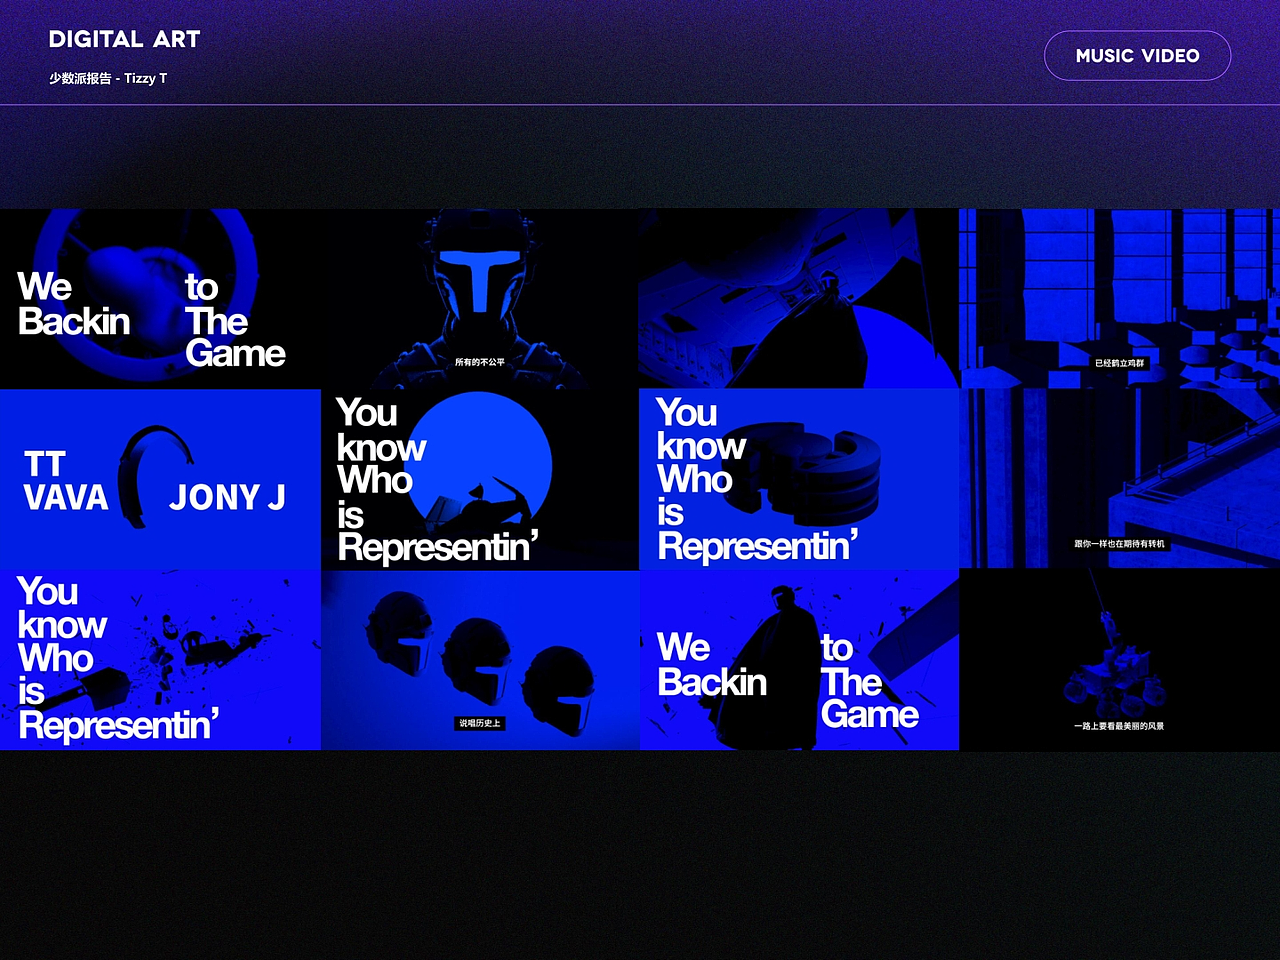Click the caption '已经鹤立鸡群'

(1120, 363)
